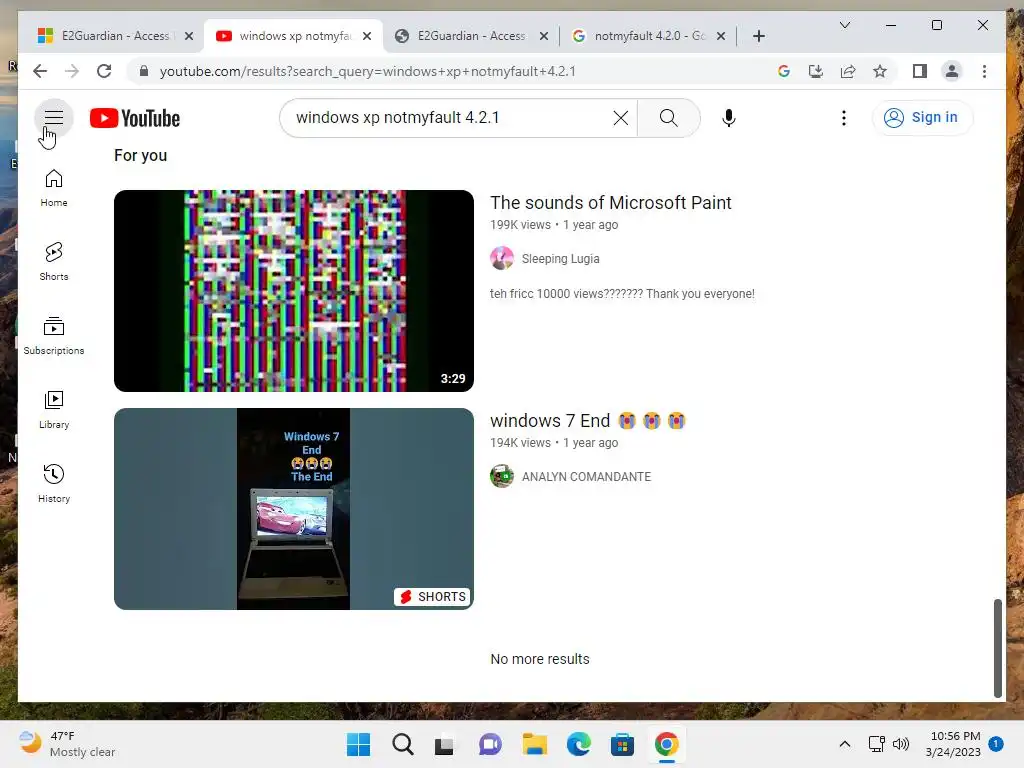Share this page from address bar

point(848,71)
